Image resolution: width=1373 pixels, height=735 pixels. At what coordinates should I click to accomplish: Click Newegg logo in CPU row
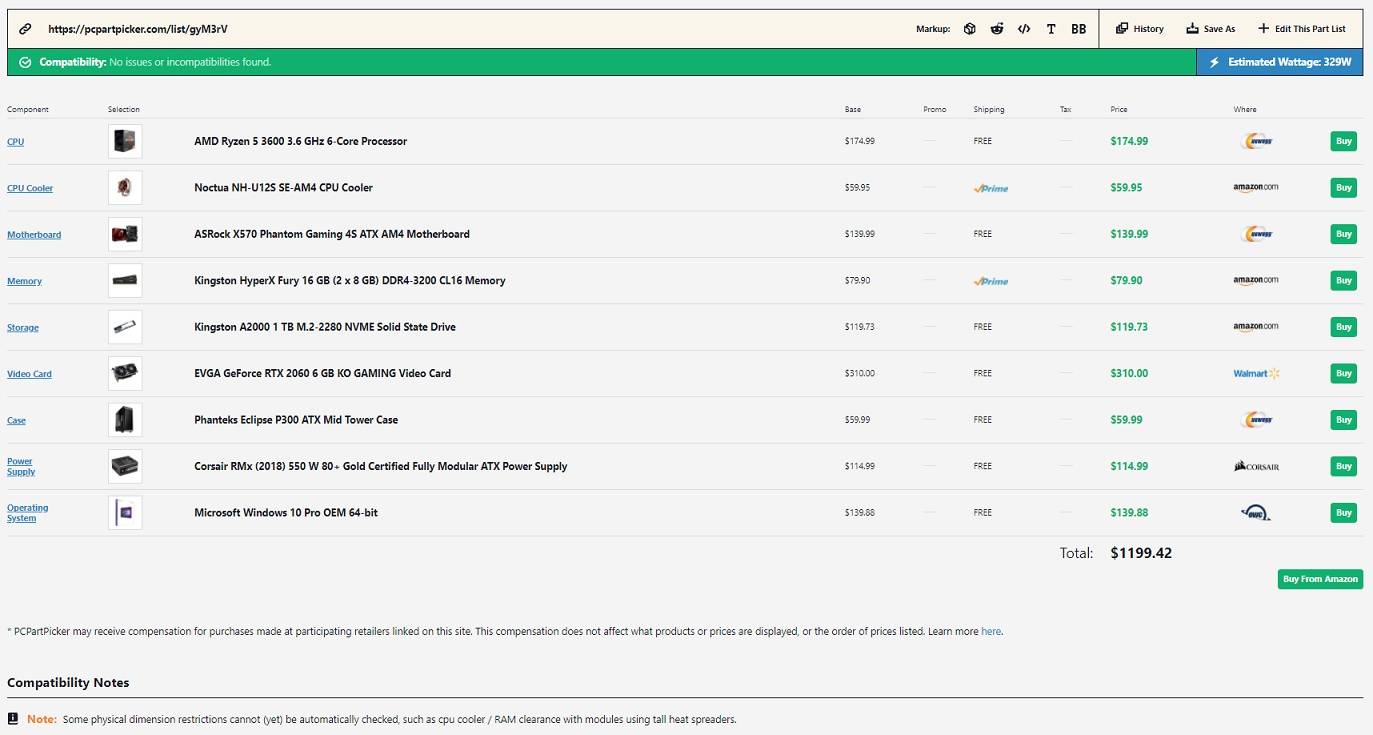pos(1256,141)
